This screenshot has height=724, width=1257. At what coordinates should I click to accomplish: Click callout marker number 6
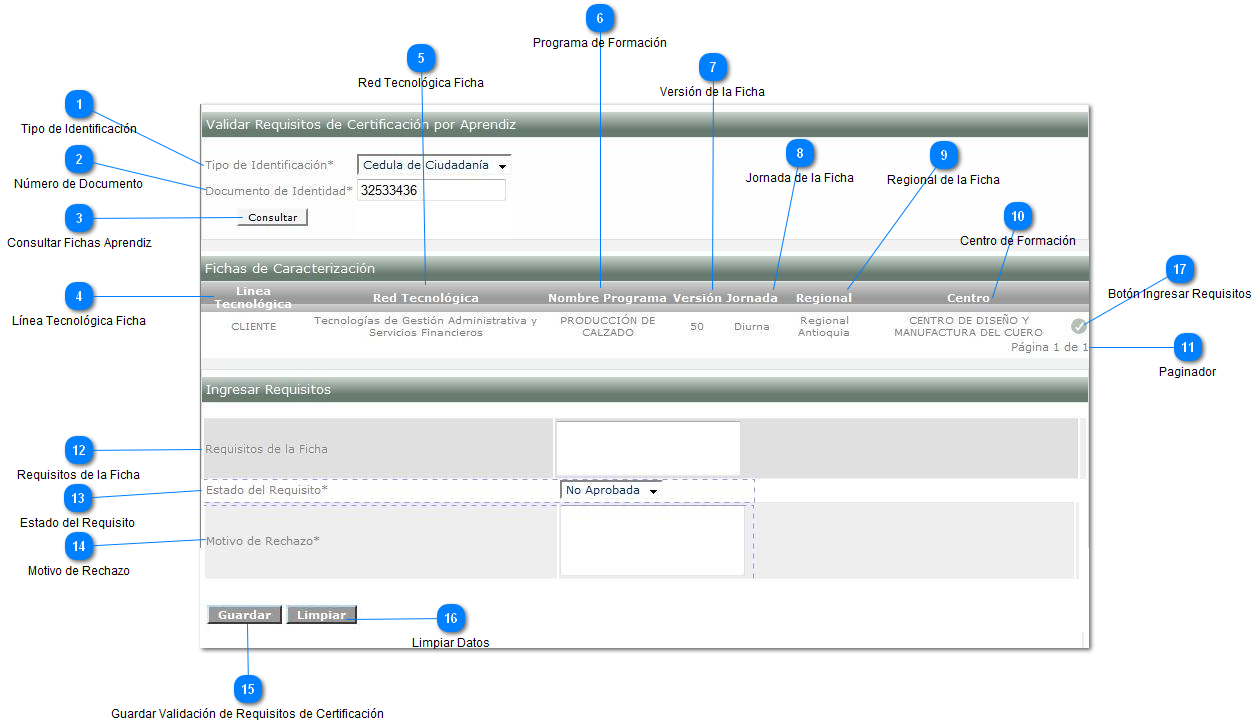coord(600,18)
